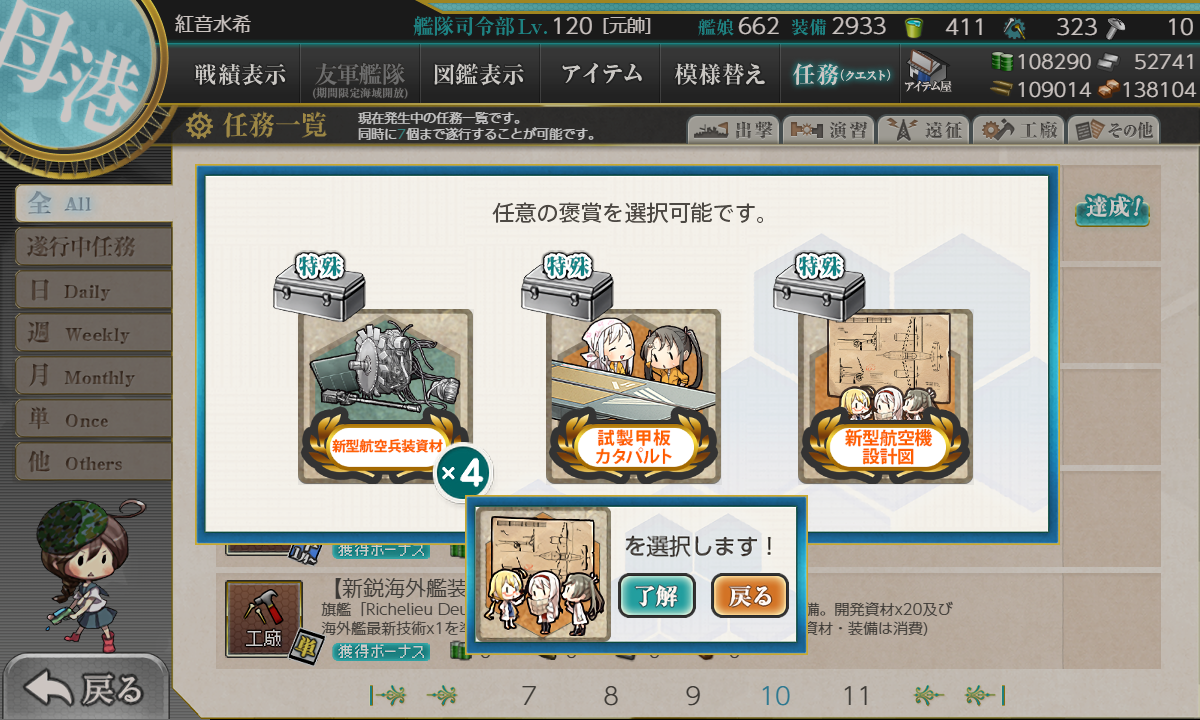Screen dimensions: 1200x720
Task: Open the アイテム屋 shop icon
Action: point(928,72)
